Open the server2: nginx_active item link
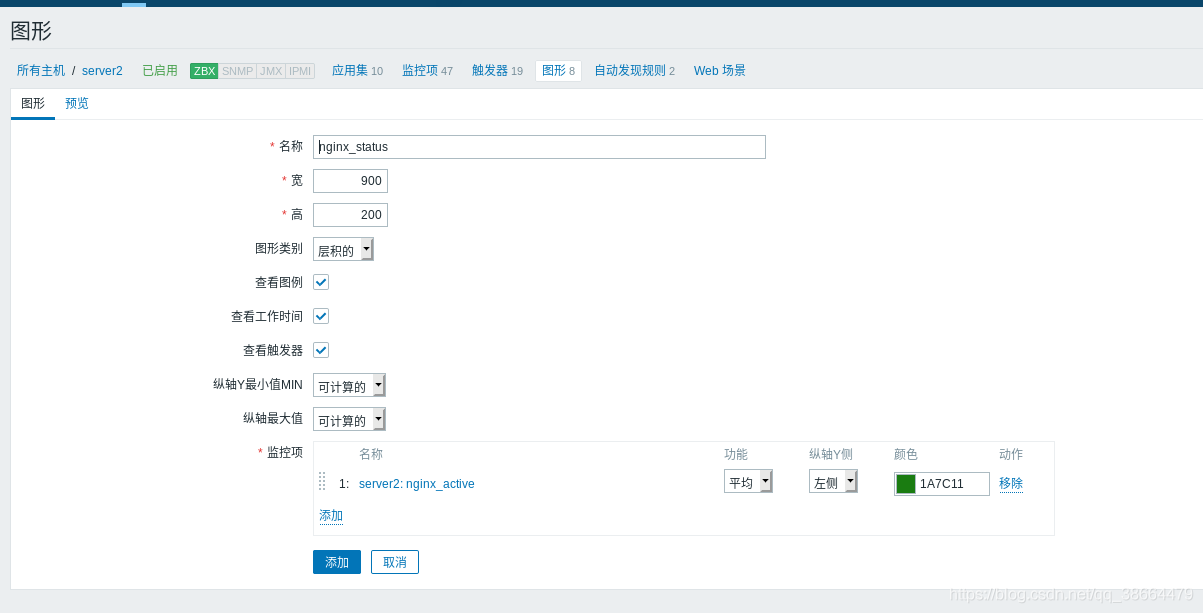 (x=416, y=484)
